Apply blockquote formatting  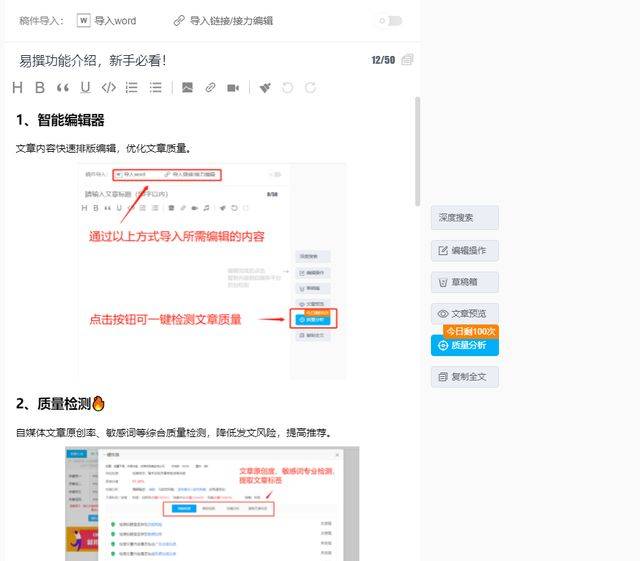tap(63, 88)
